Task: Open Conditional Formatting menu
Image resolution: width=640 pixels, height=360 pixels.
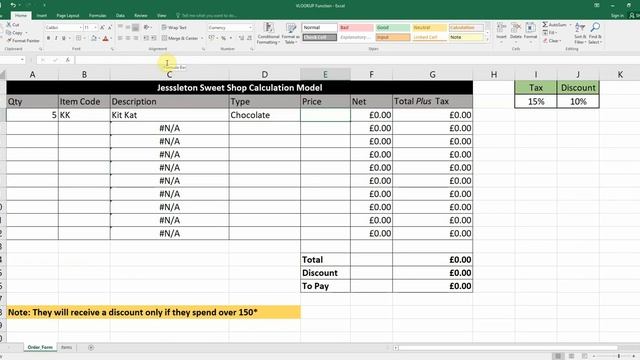Action: (x=268, y=33)
